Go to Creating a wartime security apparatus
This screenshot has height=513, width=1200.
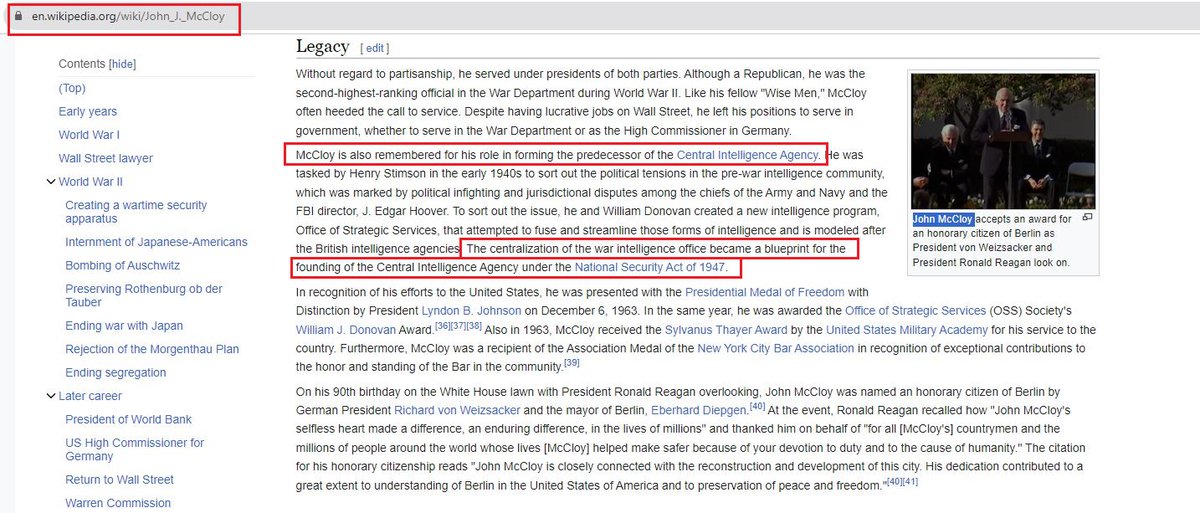click(136, 212)
